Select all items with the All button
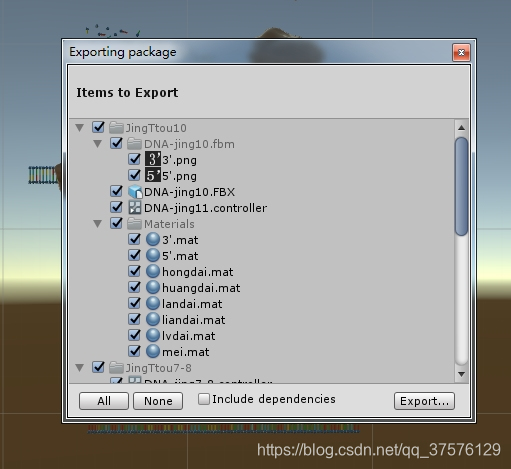511x469 pixels. [x=104, y=401]
